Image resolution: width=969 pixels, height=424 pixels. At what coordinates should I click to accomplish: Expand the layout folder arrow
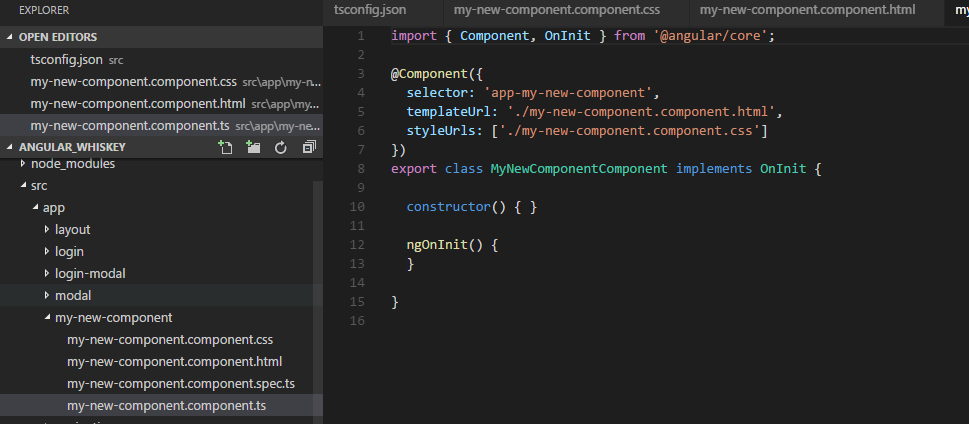47,229
